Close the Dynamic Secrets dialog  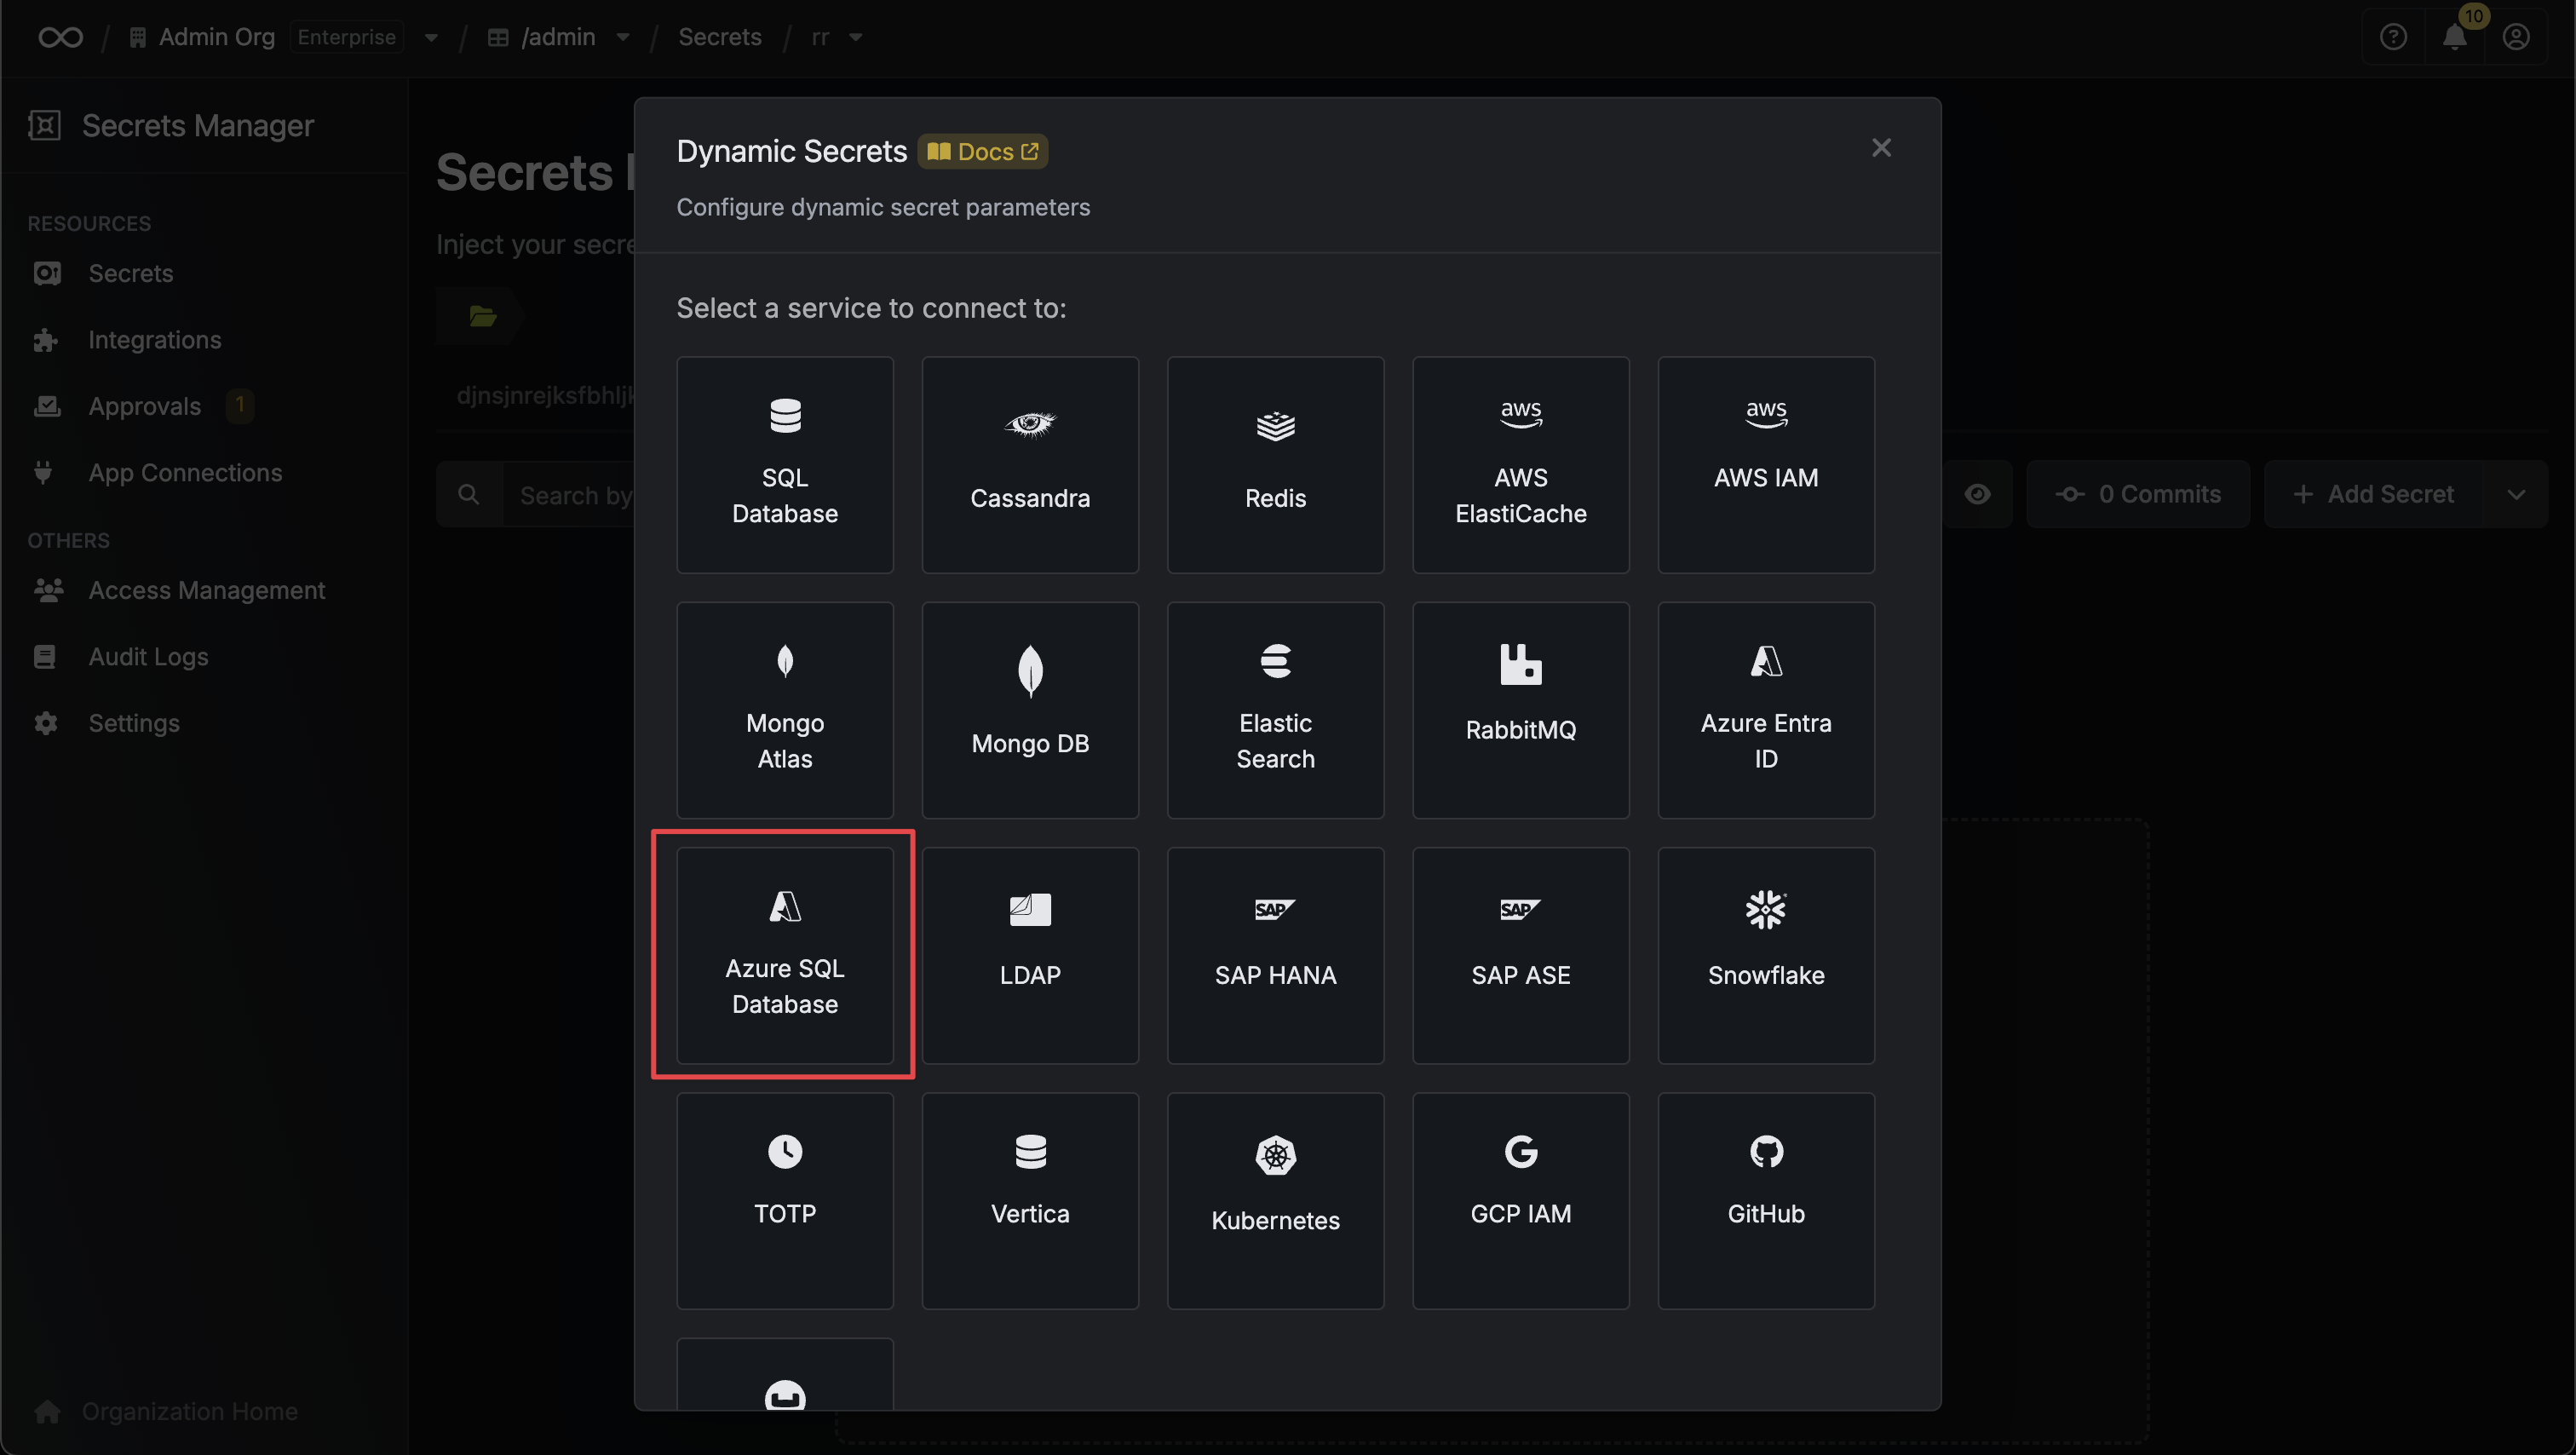[1881, 148]
